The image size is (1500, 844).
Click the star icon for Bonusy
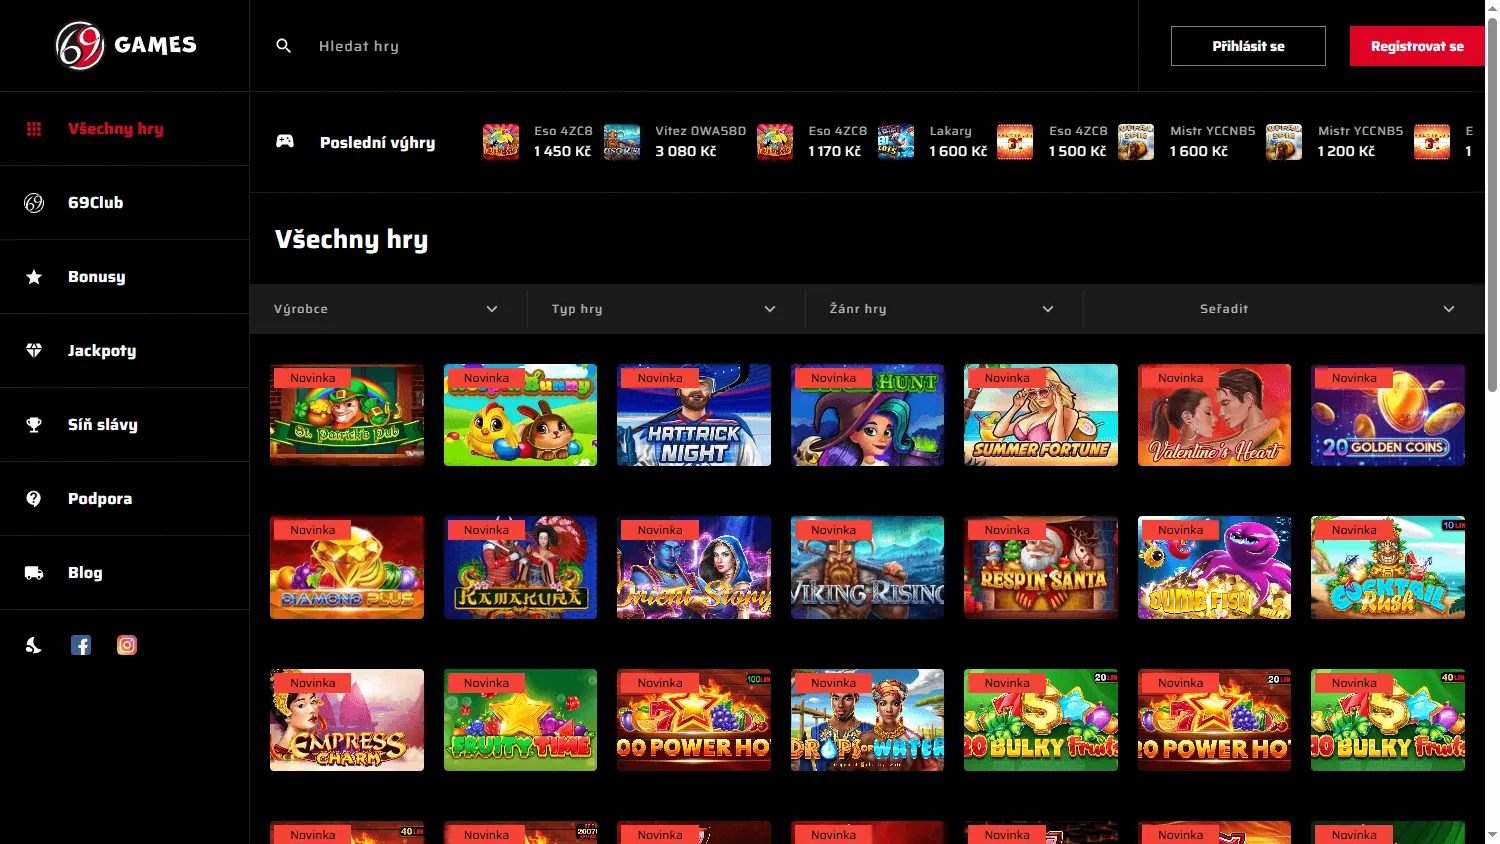[33, 276]
